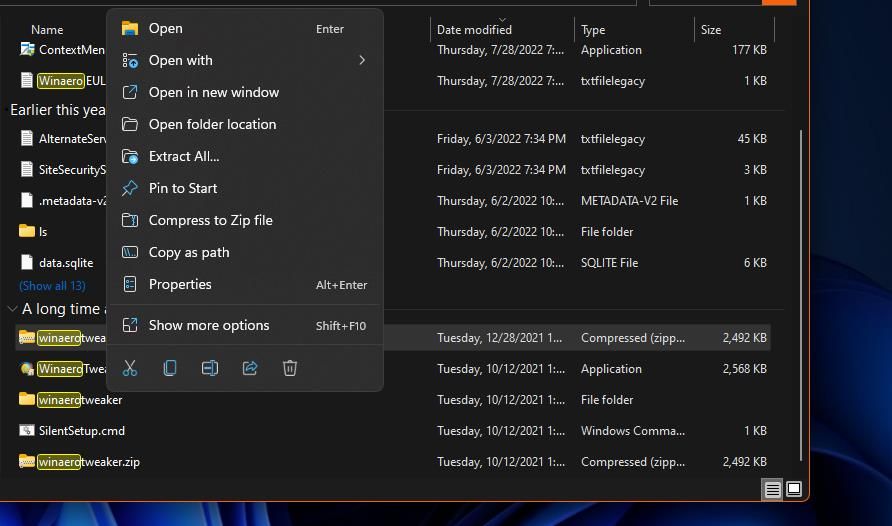Click the Share icon in context menu
The image size is (892, 526).
[250, 368]
